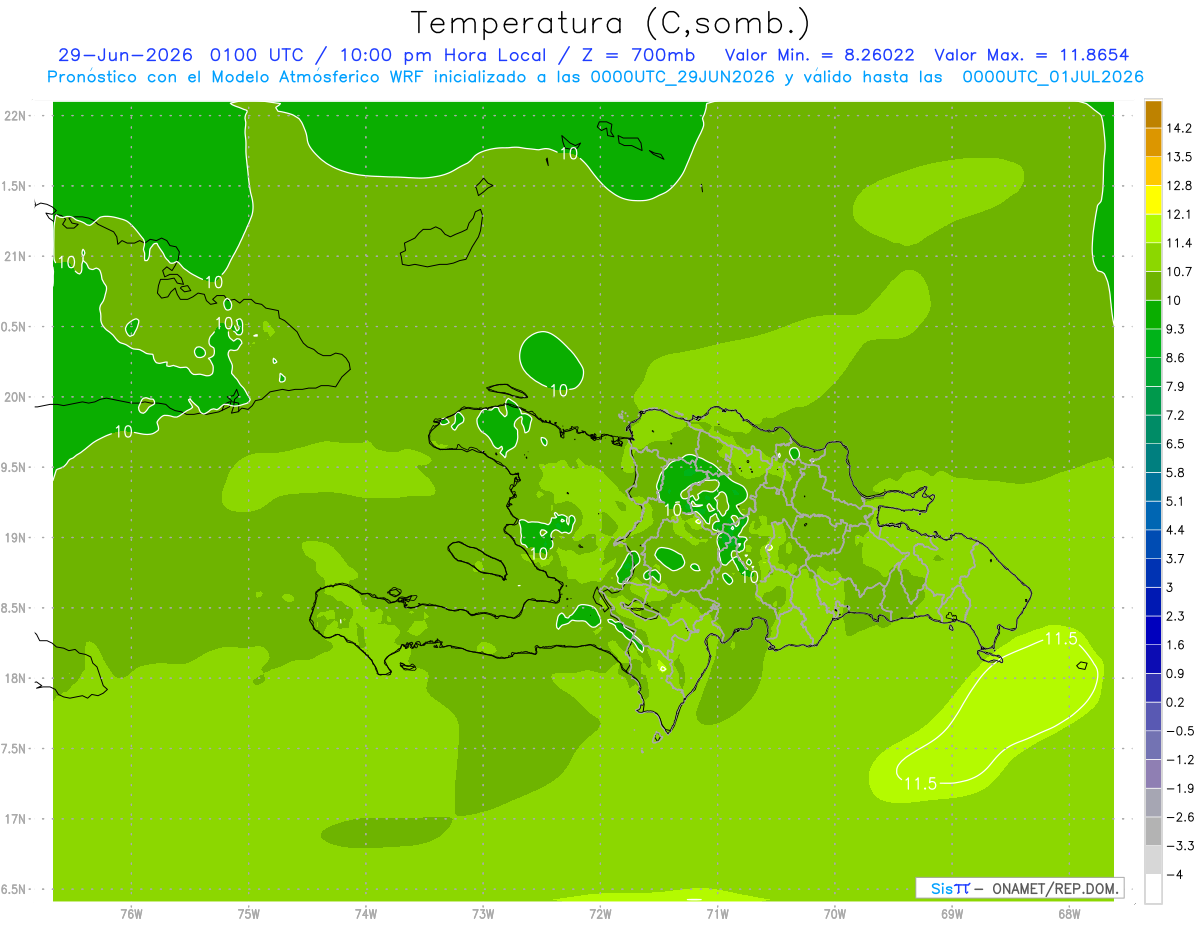Click the white swatch below -4 on colorbar
The height and width of the screenshot is (927, 1200).
tap(1153, 889)
